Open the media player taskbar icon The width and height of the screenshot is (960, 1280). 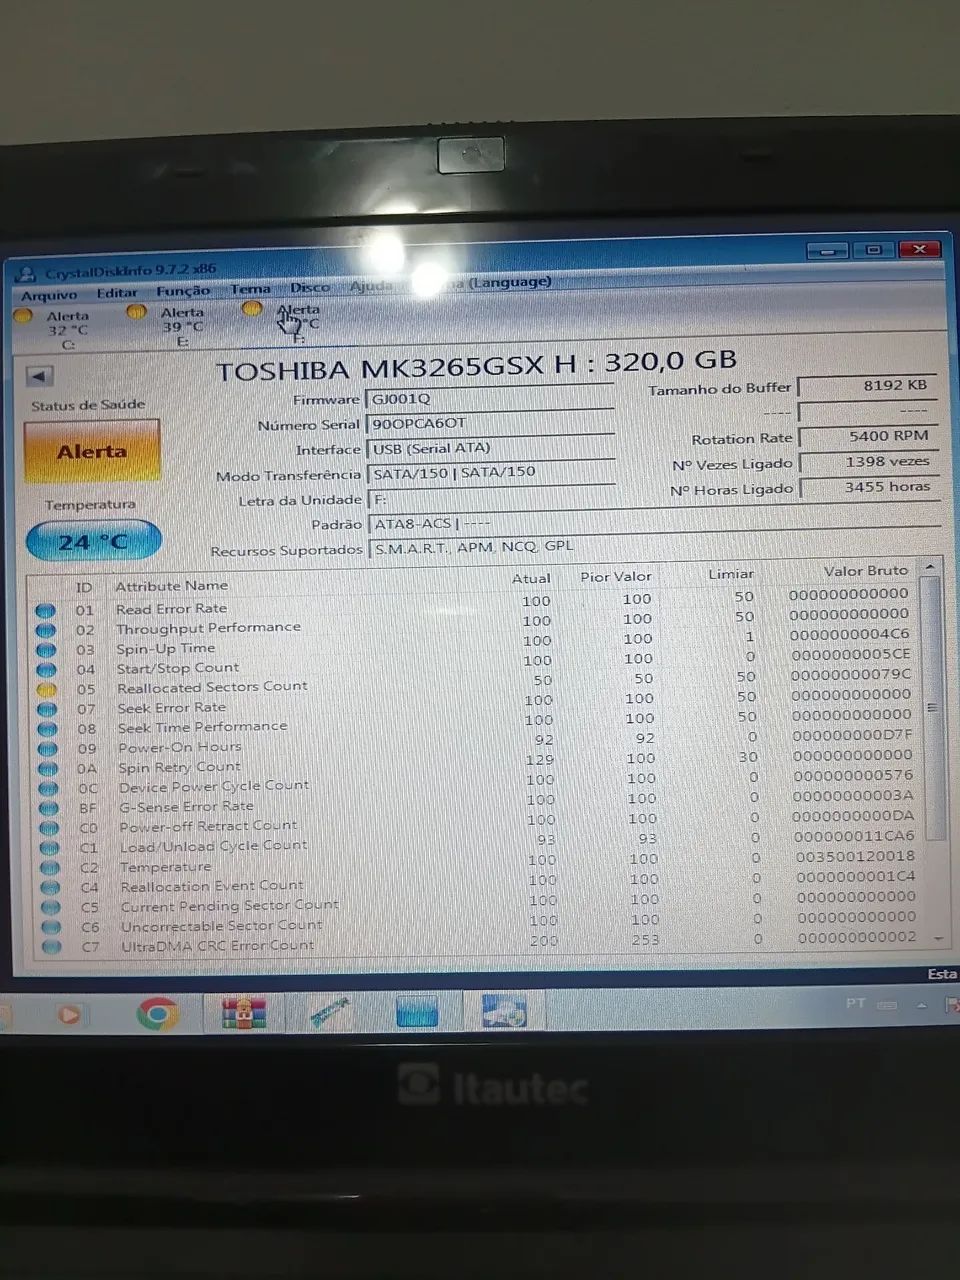click(x=69, y=1015)
